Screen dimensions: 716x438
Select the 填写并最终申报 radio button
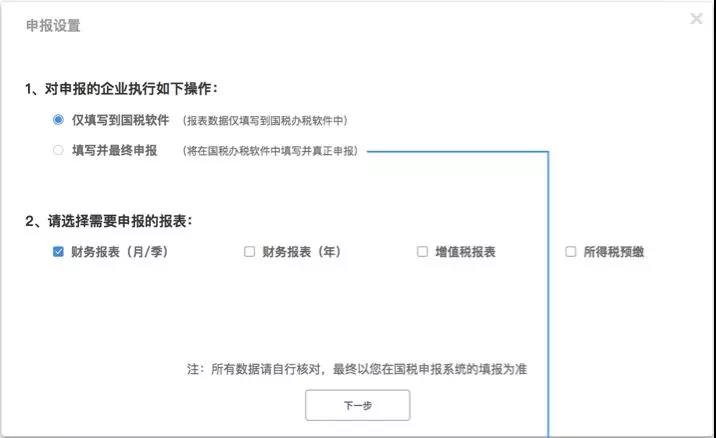pyautogui.click(x=58, y=150)
